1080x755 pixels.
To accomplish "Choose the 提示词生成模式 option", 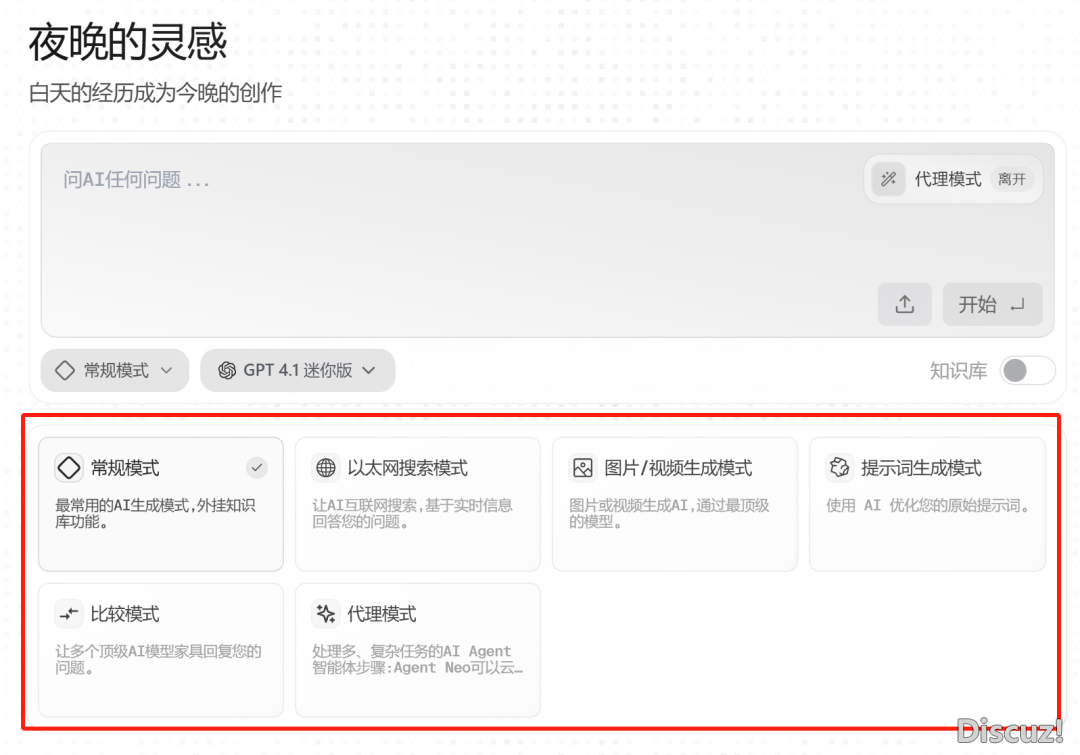I will tap(927, 504).
